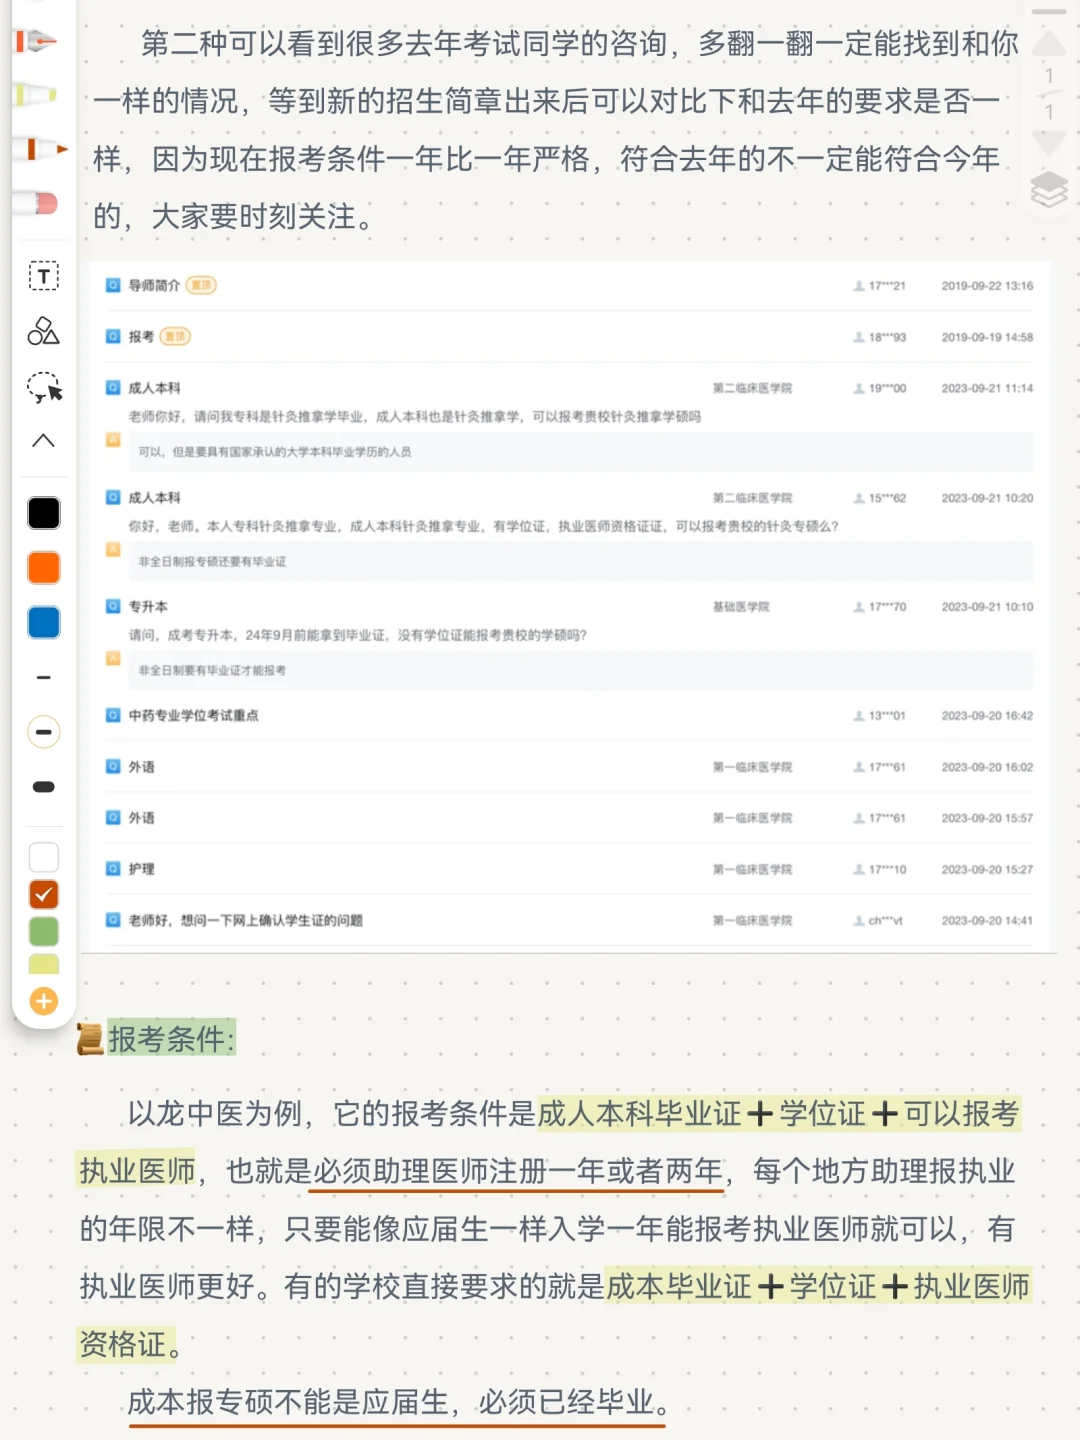The width and height of the screenshot is (1080, 1440).
Task: Open 成人本科 post dated 2023-09-21 10:20
Action: pyautogui.click(x=154, y=498)
